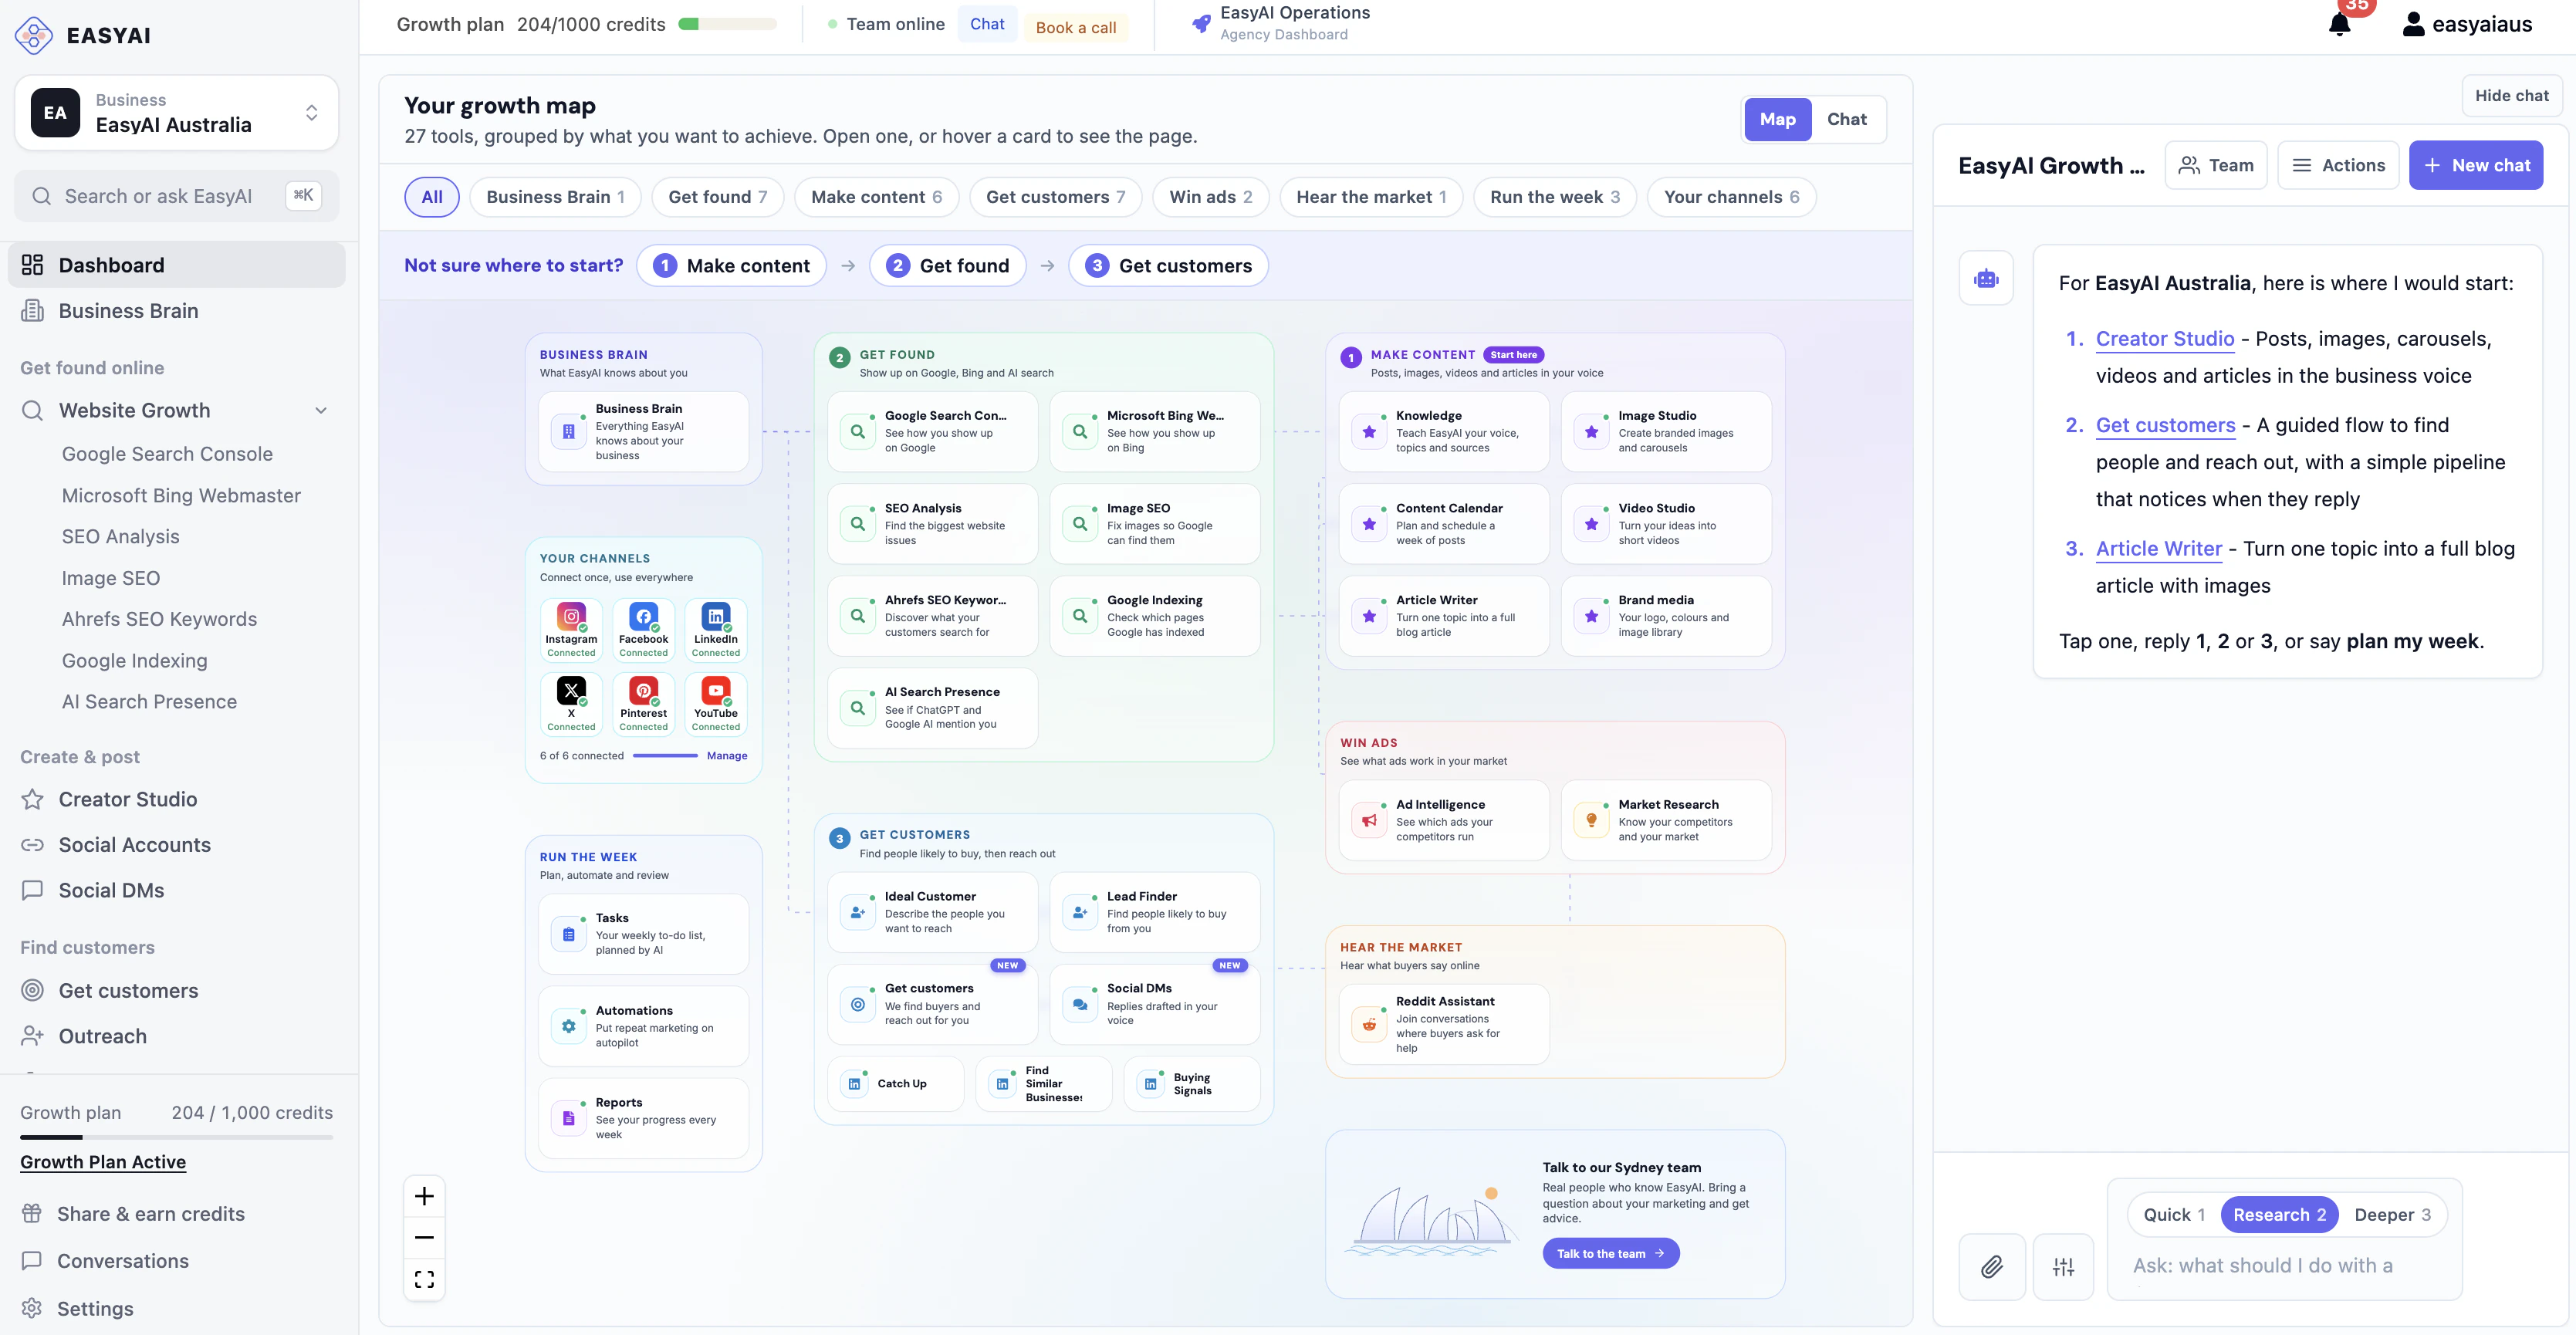2576x1335 pixels.
Task: Select Quick 1 response mode
Action: (2173, 1214)
